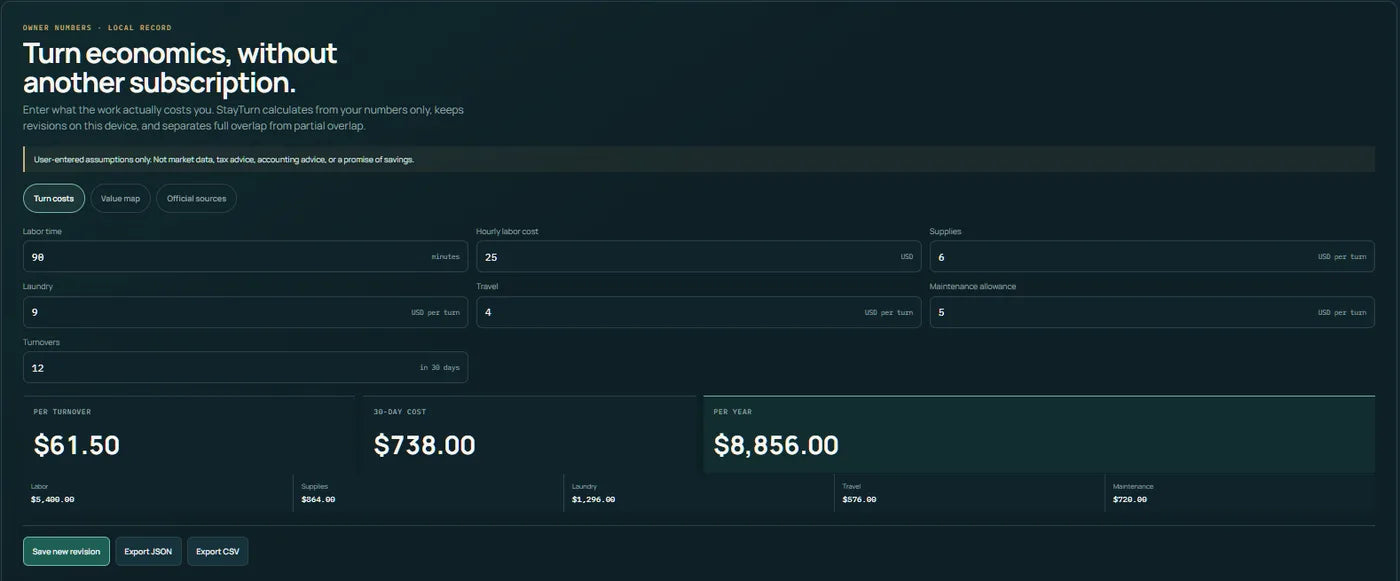The height and width of the screenshot is (581, 1400).
Task: Save new revision of the numbers
Action: (66, 551)
